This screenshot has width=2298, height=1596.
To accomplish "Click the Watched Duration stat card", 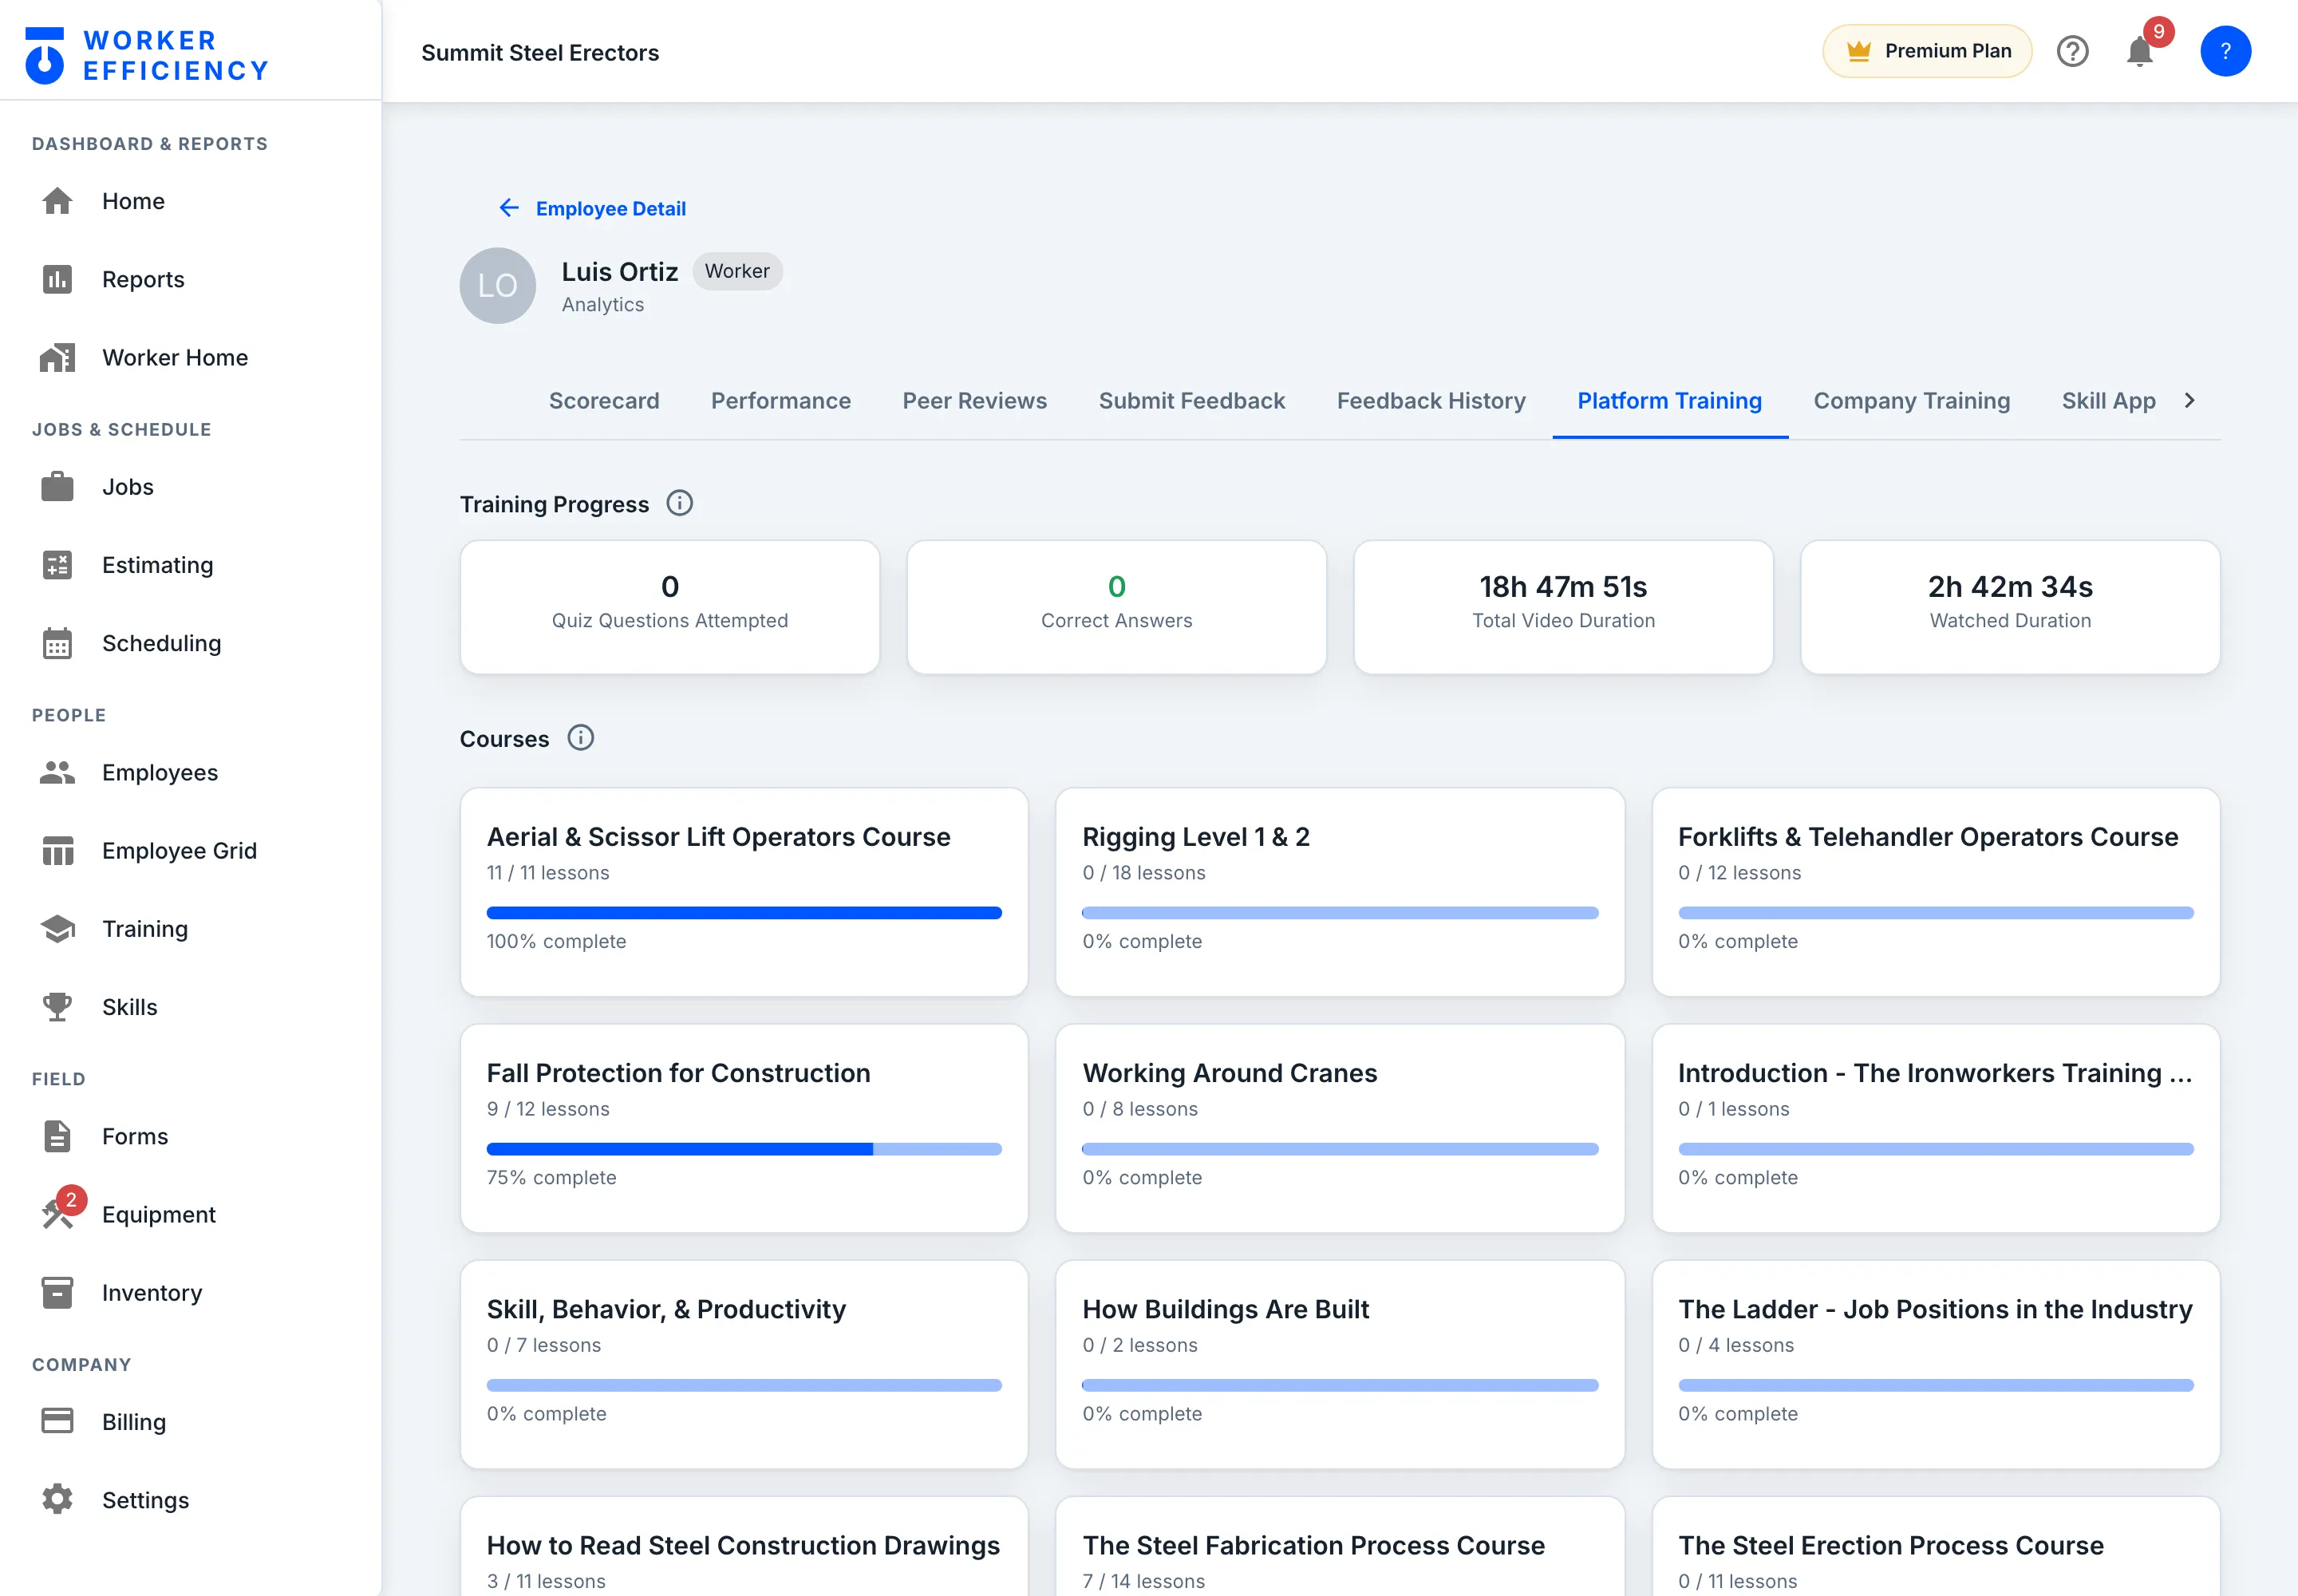I will point(2010,607).
